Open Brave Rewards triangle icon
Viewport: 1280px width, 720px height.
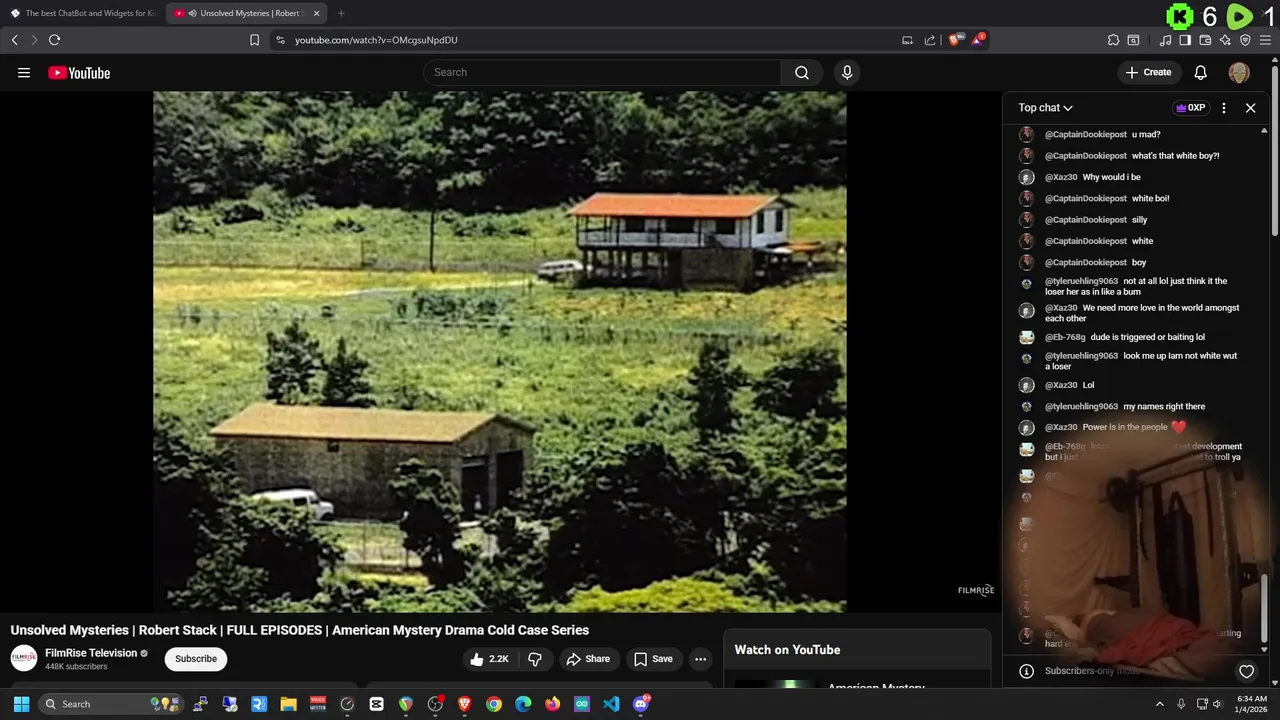978,40
